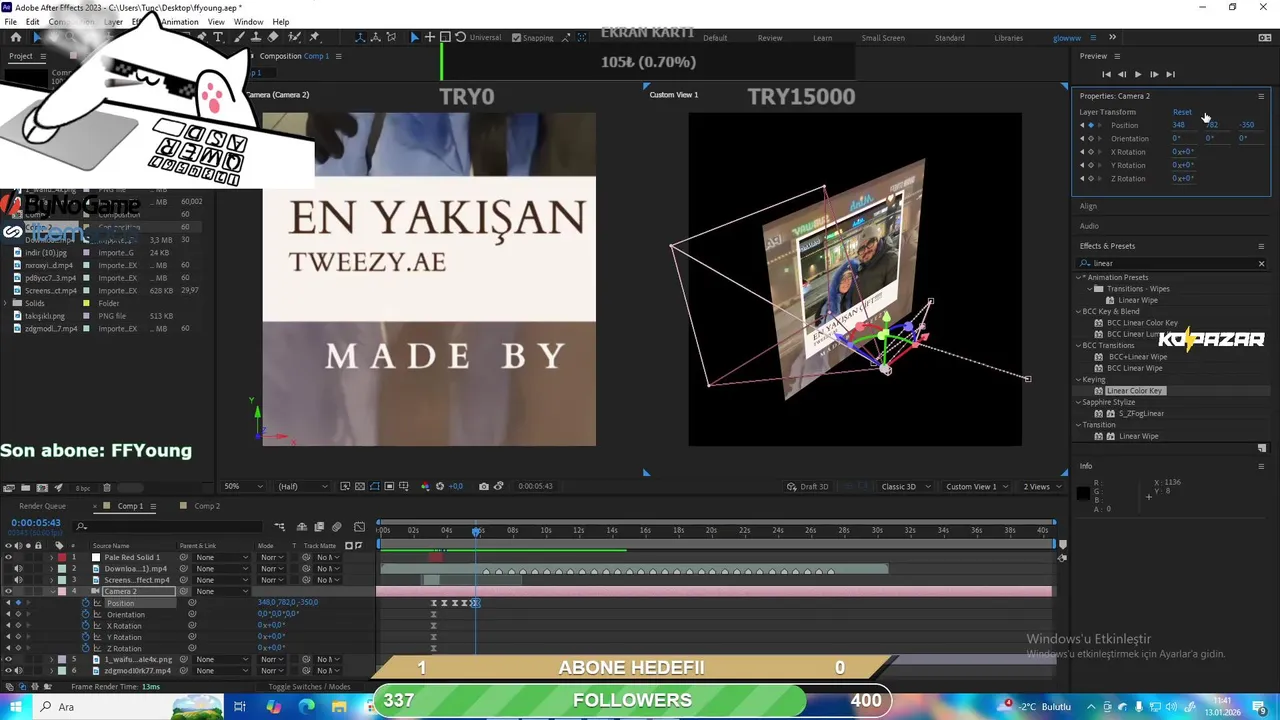Go to the first frame in the Preview panel
Screen dimensions: 1280x720
[1106, 74]
